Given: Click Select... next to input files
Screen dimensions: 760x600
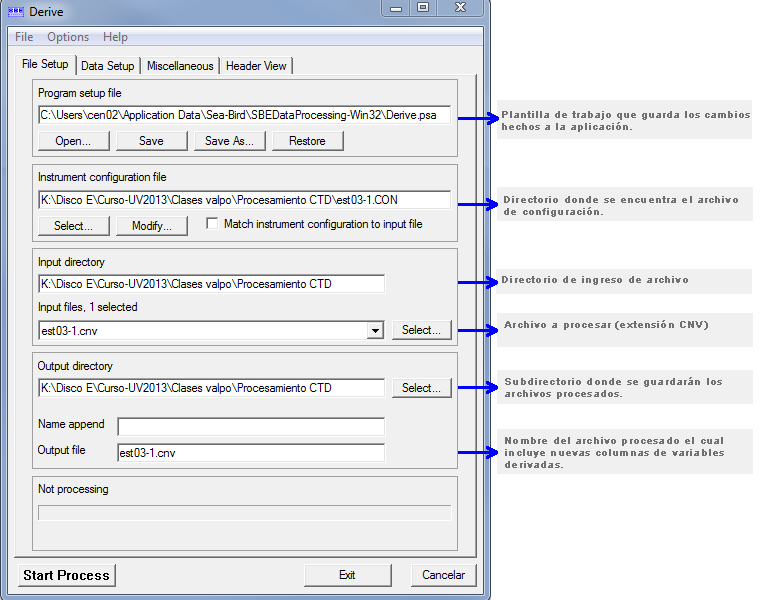Looking at the screenshot, I should coord(421,330).
